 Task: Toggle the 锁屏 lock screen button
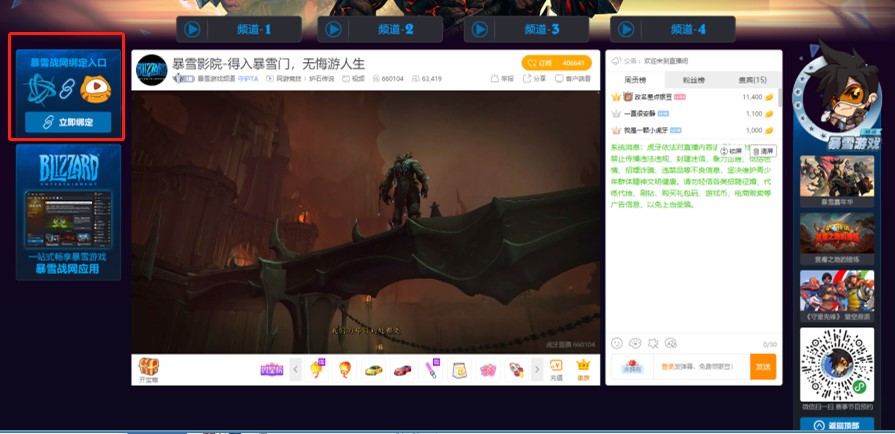(x=731, y=151)
